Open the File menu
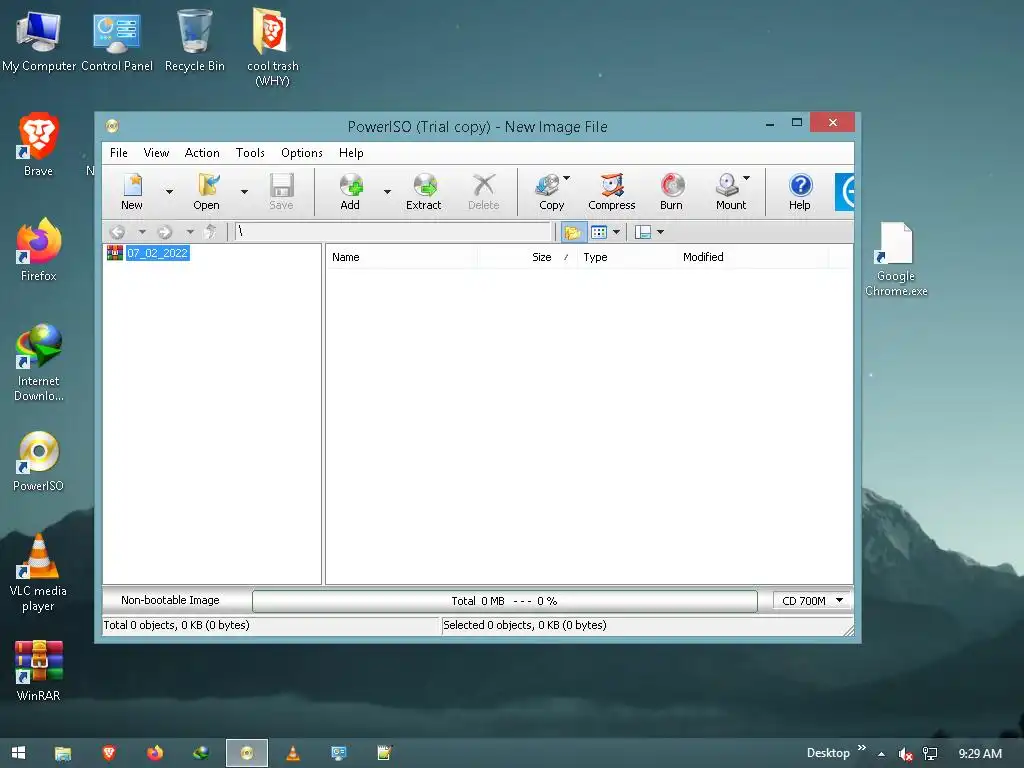 (119, 153)
